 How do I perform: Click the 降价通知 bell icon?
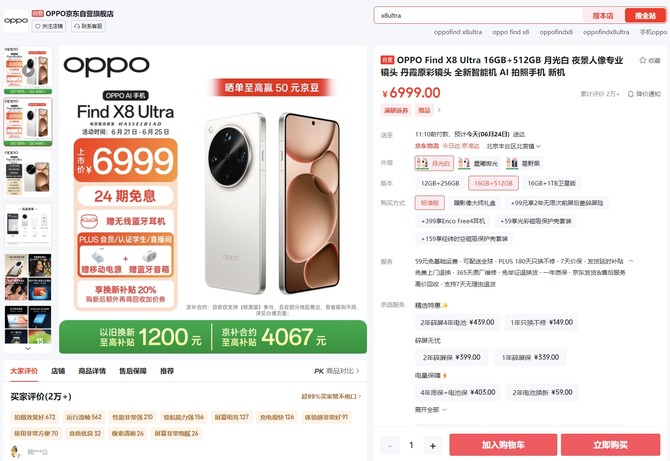click(630, 94)
